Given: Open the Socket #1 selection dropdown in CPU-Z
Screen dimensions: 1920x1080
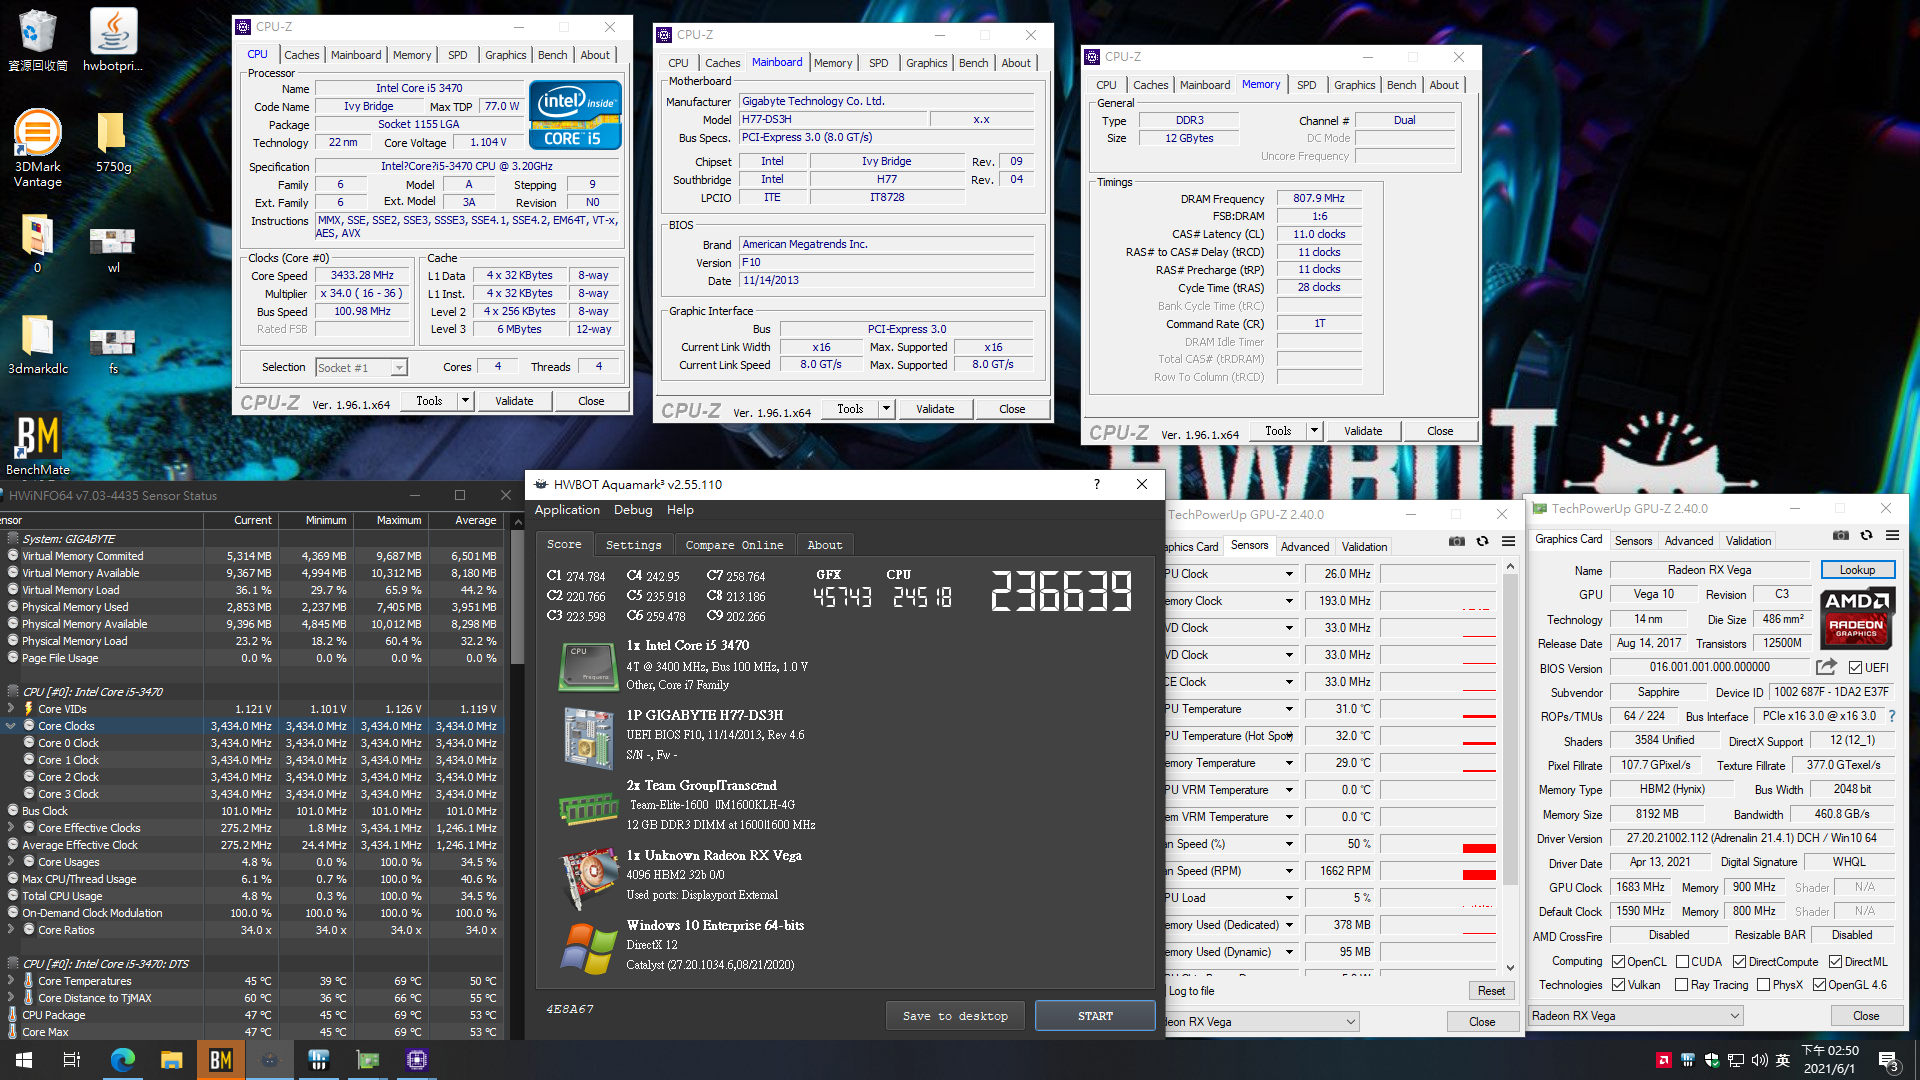Looking at the screenshot, I should (x=362, y=367).
